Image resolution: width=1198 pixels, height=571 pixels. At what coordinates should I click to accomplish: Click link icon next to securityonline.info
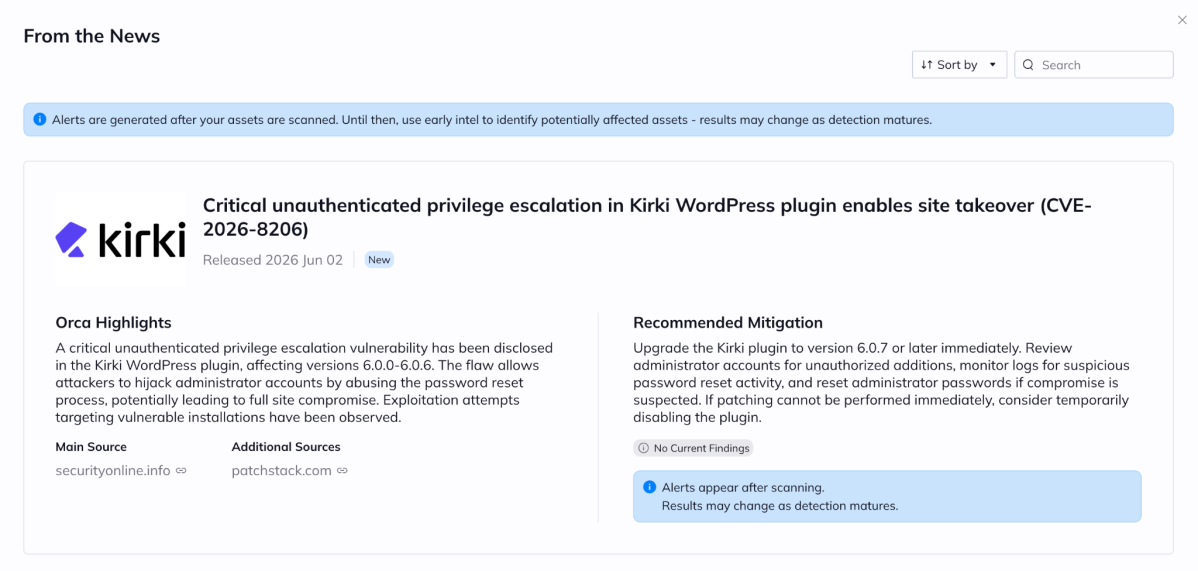tap(181, 471)
